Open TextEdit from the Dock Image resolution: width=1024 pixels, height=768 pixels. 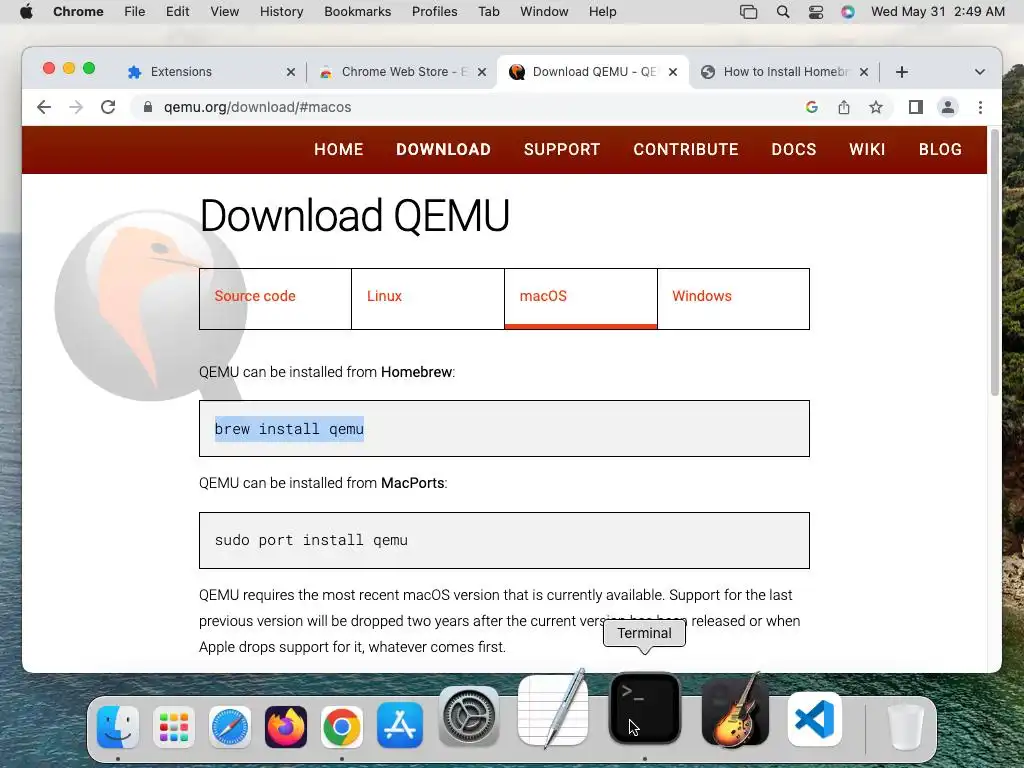pyautogui.click(x=552, y=710)
